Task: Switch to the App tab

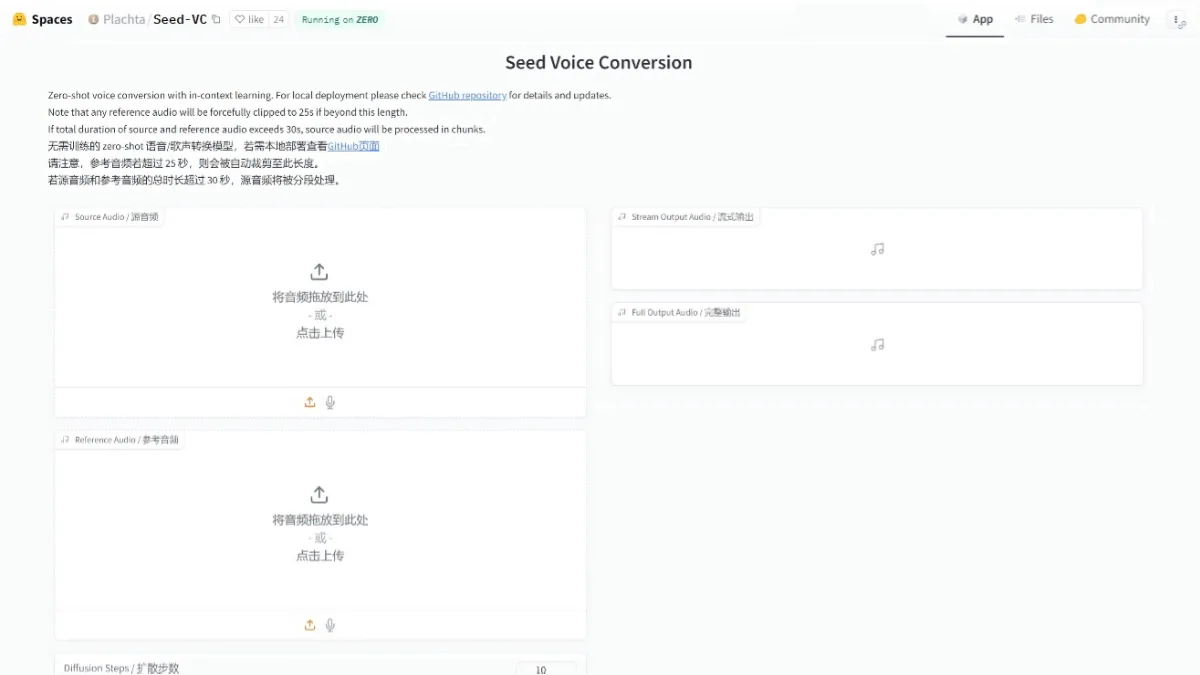Action: (x=975, y=19)
